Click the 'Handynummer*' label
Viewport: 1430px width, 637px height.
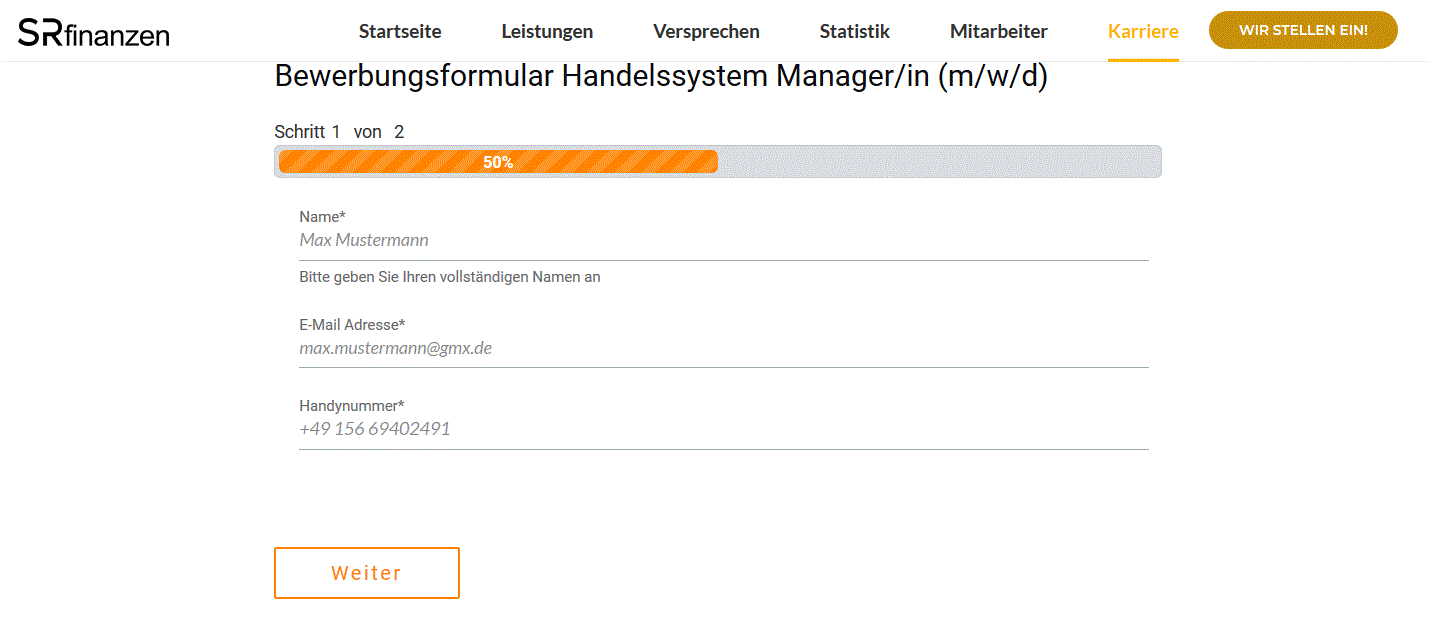[x=351, y=406]
